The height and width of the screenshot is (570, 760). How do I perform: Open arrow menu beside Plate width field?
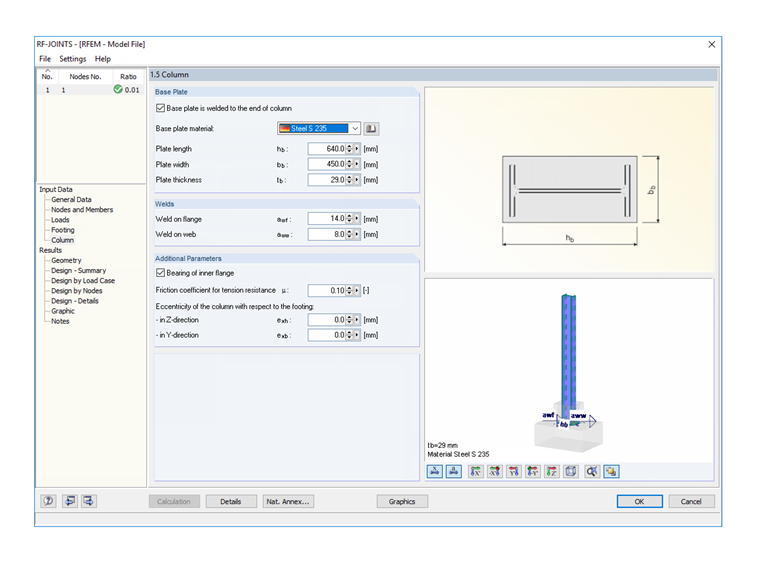358,164
